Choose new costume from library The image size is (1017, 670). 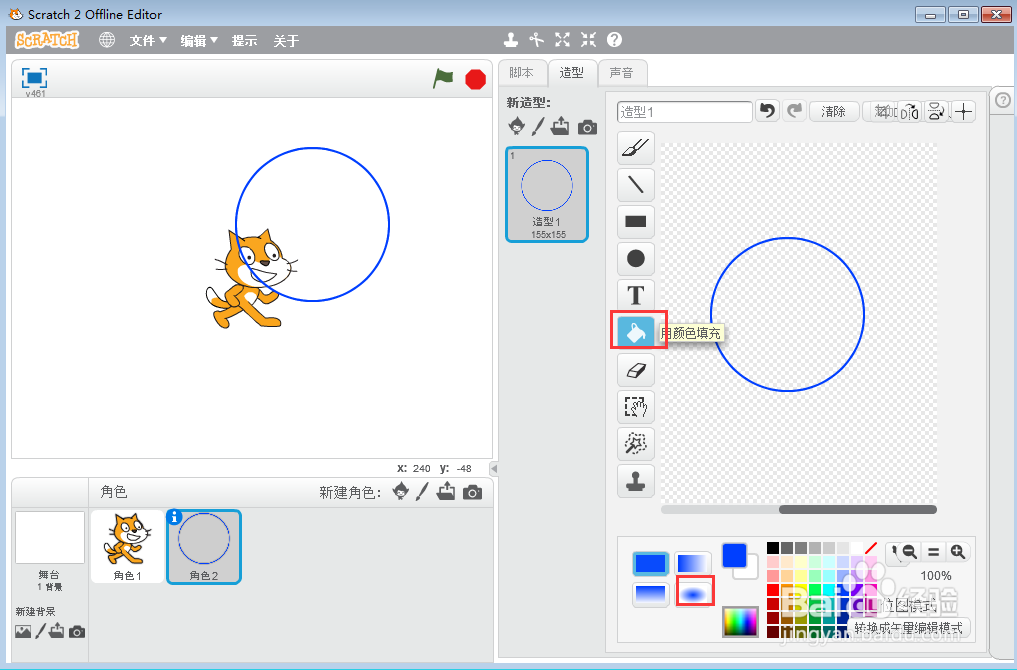[516, 126]
